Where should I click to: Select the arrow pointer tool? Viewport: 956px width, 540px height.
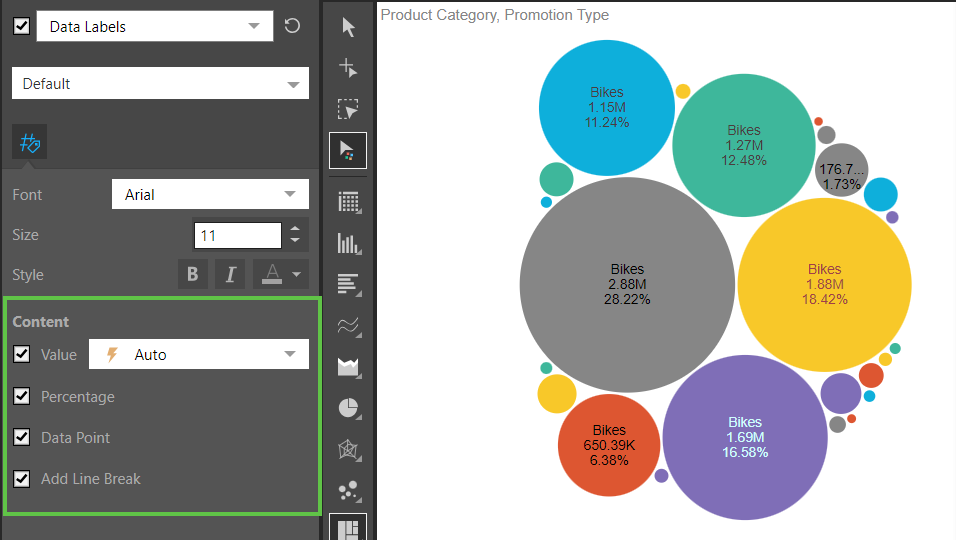pos(348,27)
